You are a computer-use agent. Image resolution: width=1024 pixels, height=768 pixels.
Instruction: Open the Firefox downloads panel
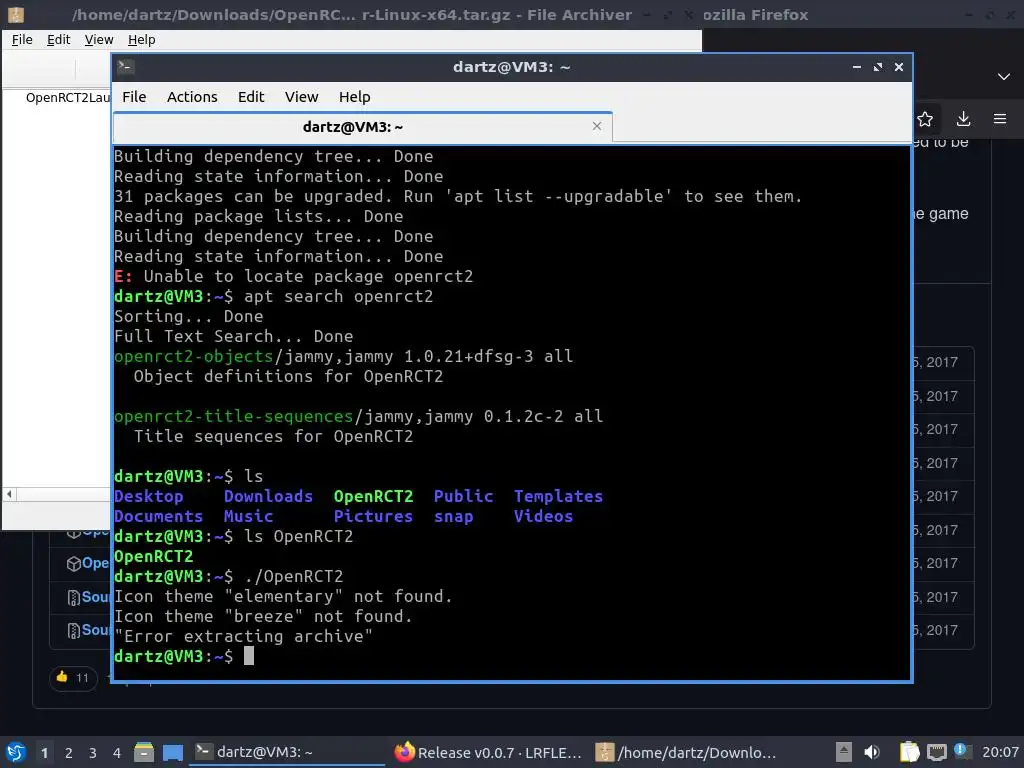point(963,119)
